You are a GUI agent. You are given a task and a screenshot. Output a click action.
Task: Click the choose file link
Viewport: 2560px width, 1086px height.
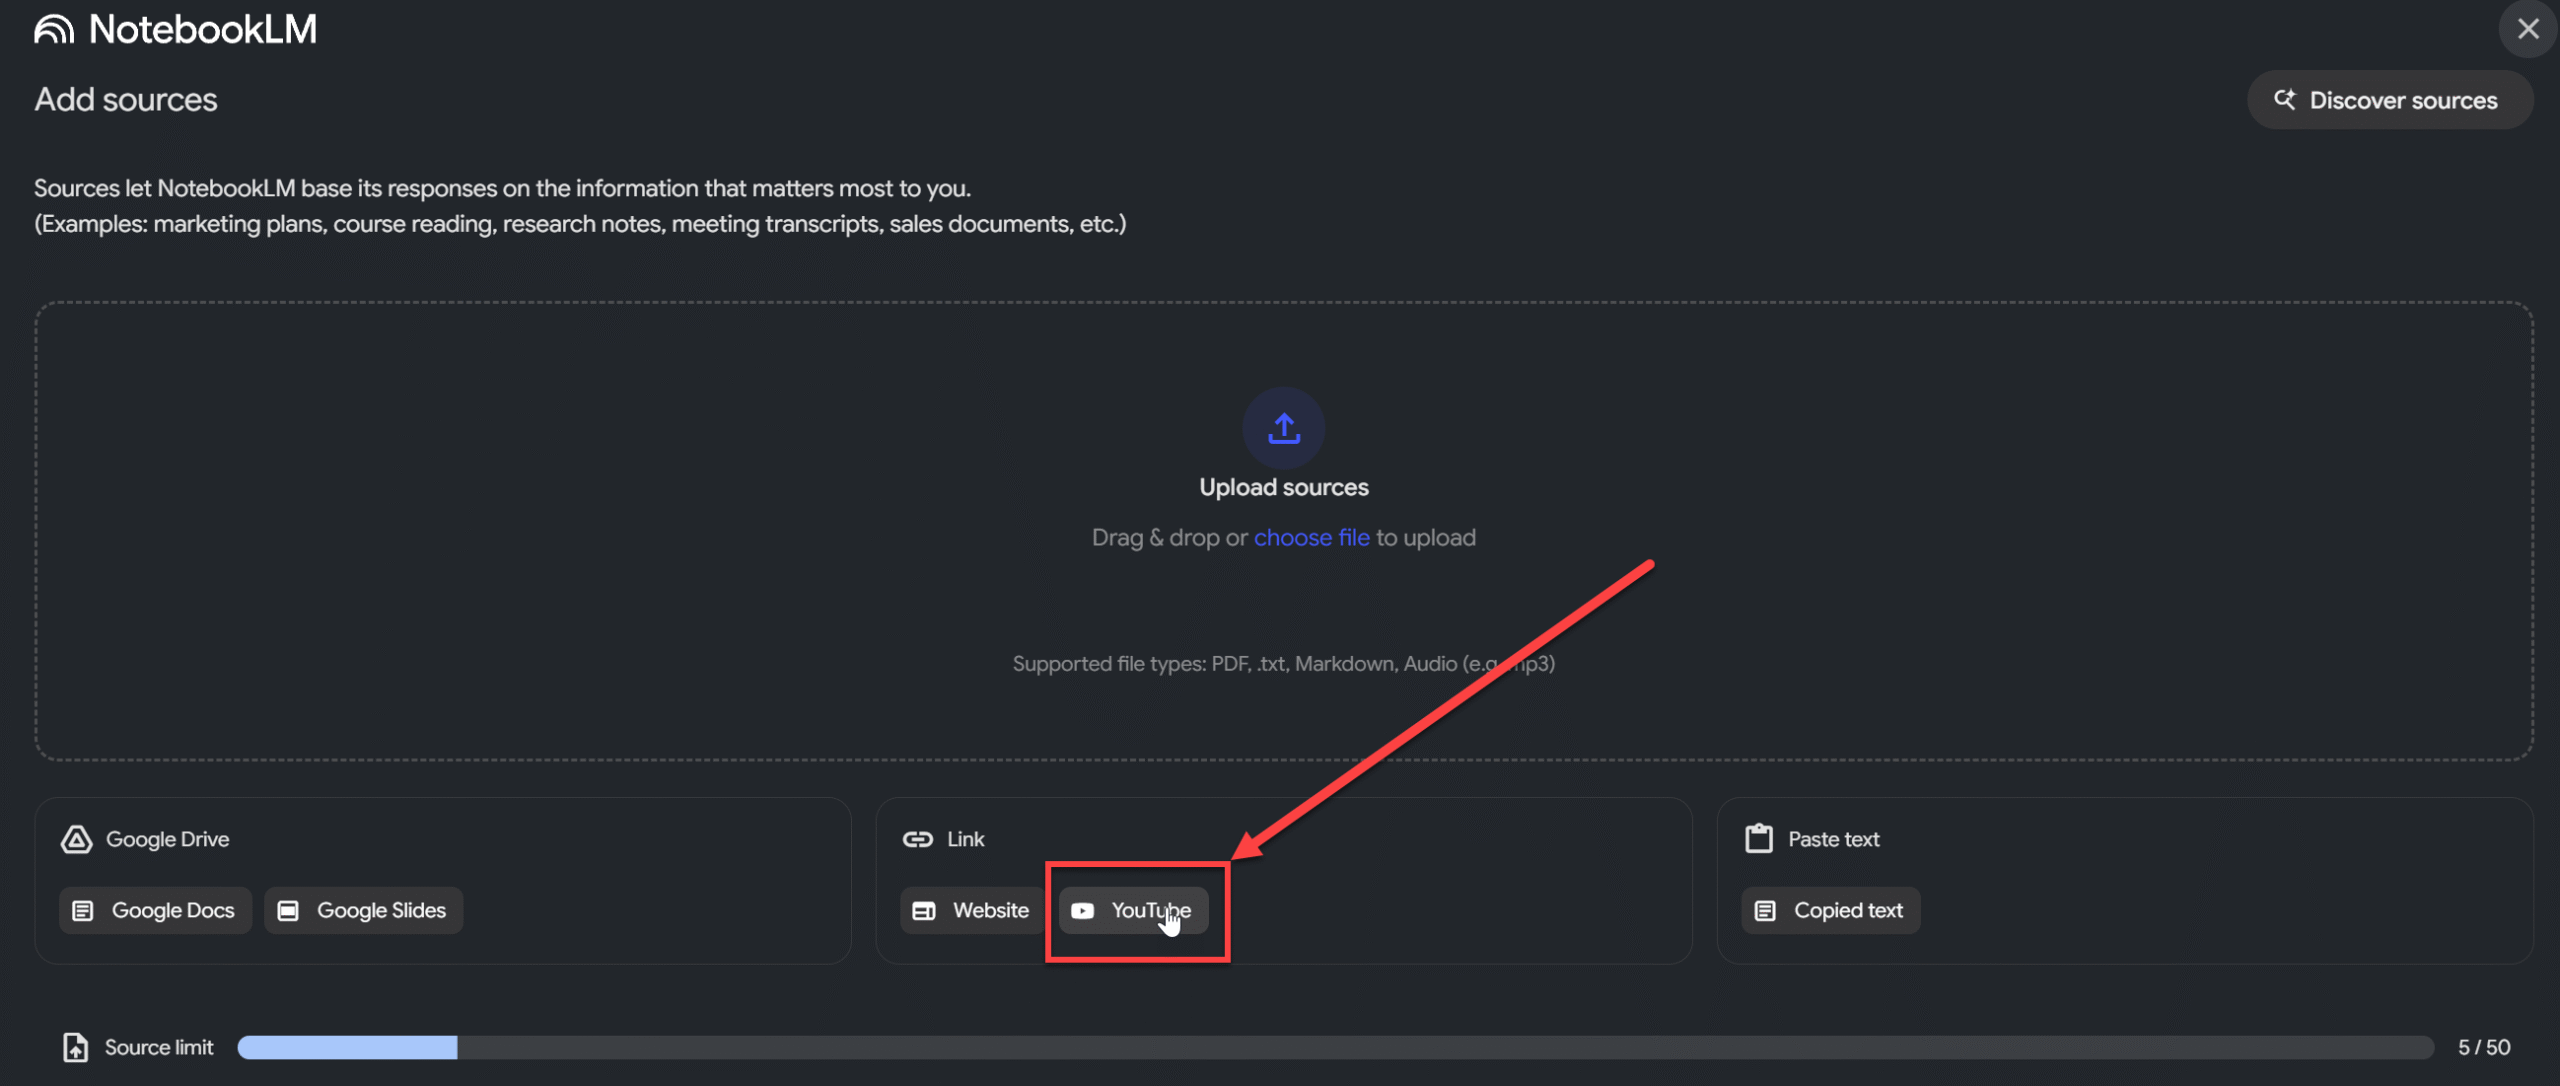point(1312,537)
